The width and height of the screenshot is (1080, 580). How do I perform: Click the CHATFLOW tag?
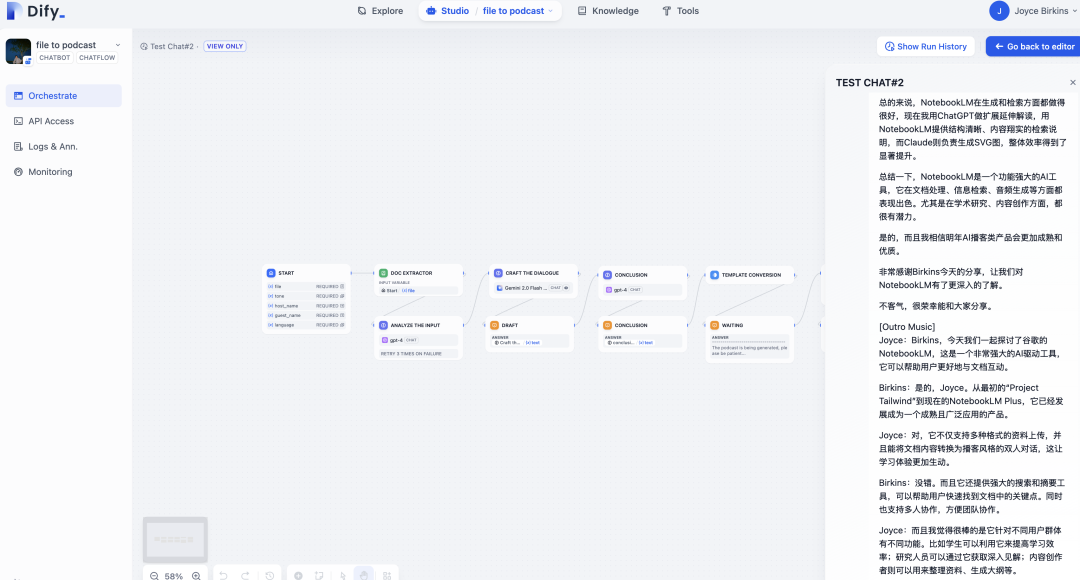[x=97, y=58]
